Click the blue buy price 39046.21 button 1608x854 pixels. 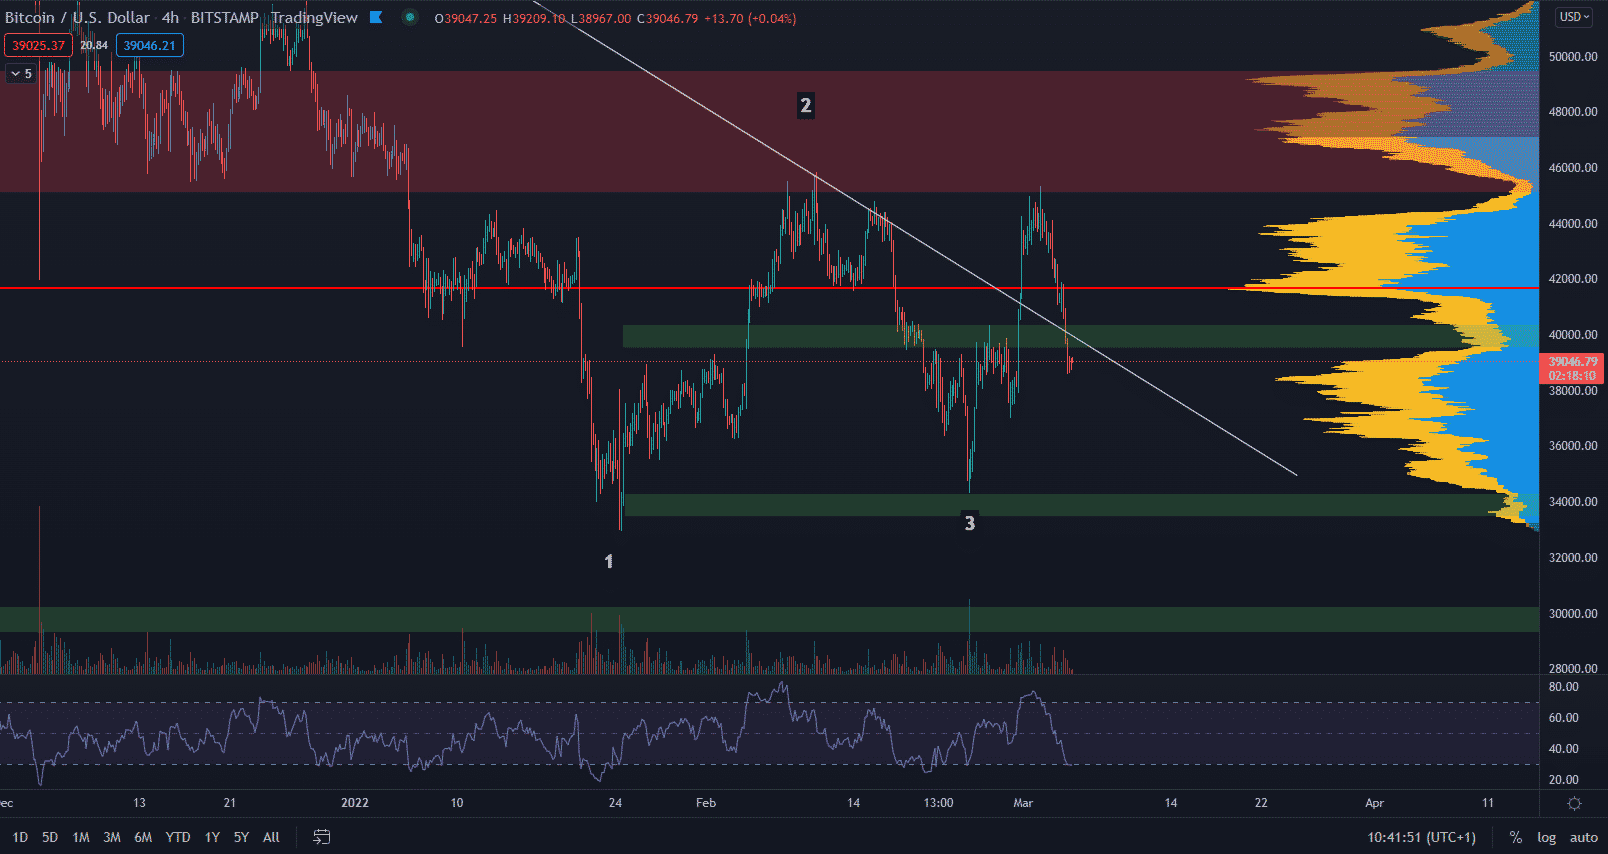click(x=149, y=45)
